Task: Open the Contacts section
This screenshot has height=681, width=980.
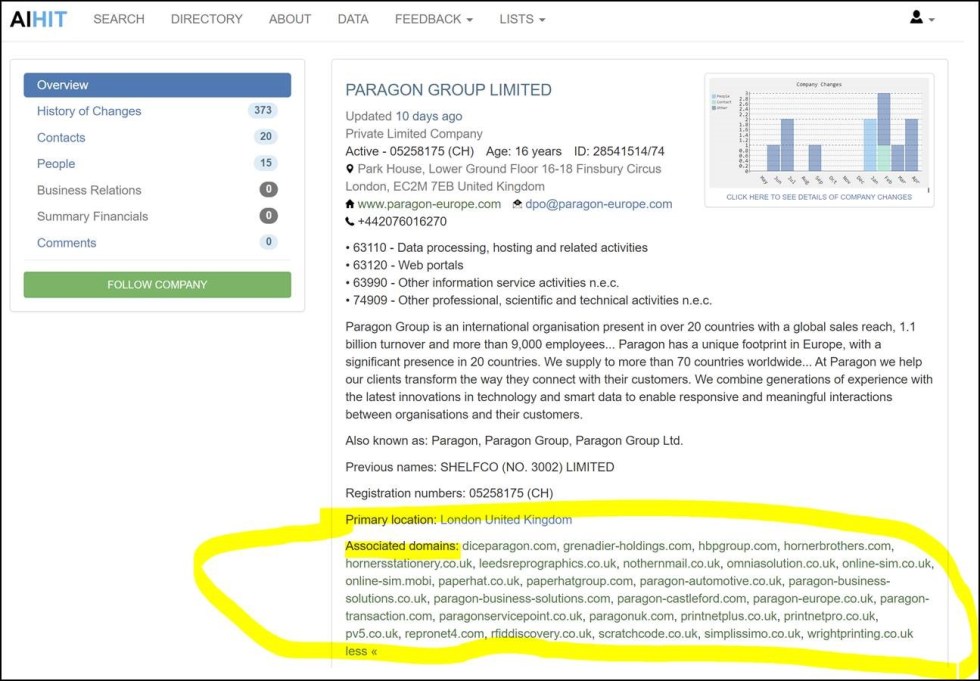Action: click(x=61, y=137)
